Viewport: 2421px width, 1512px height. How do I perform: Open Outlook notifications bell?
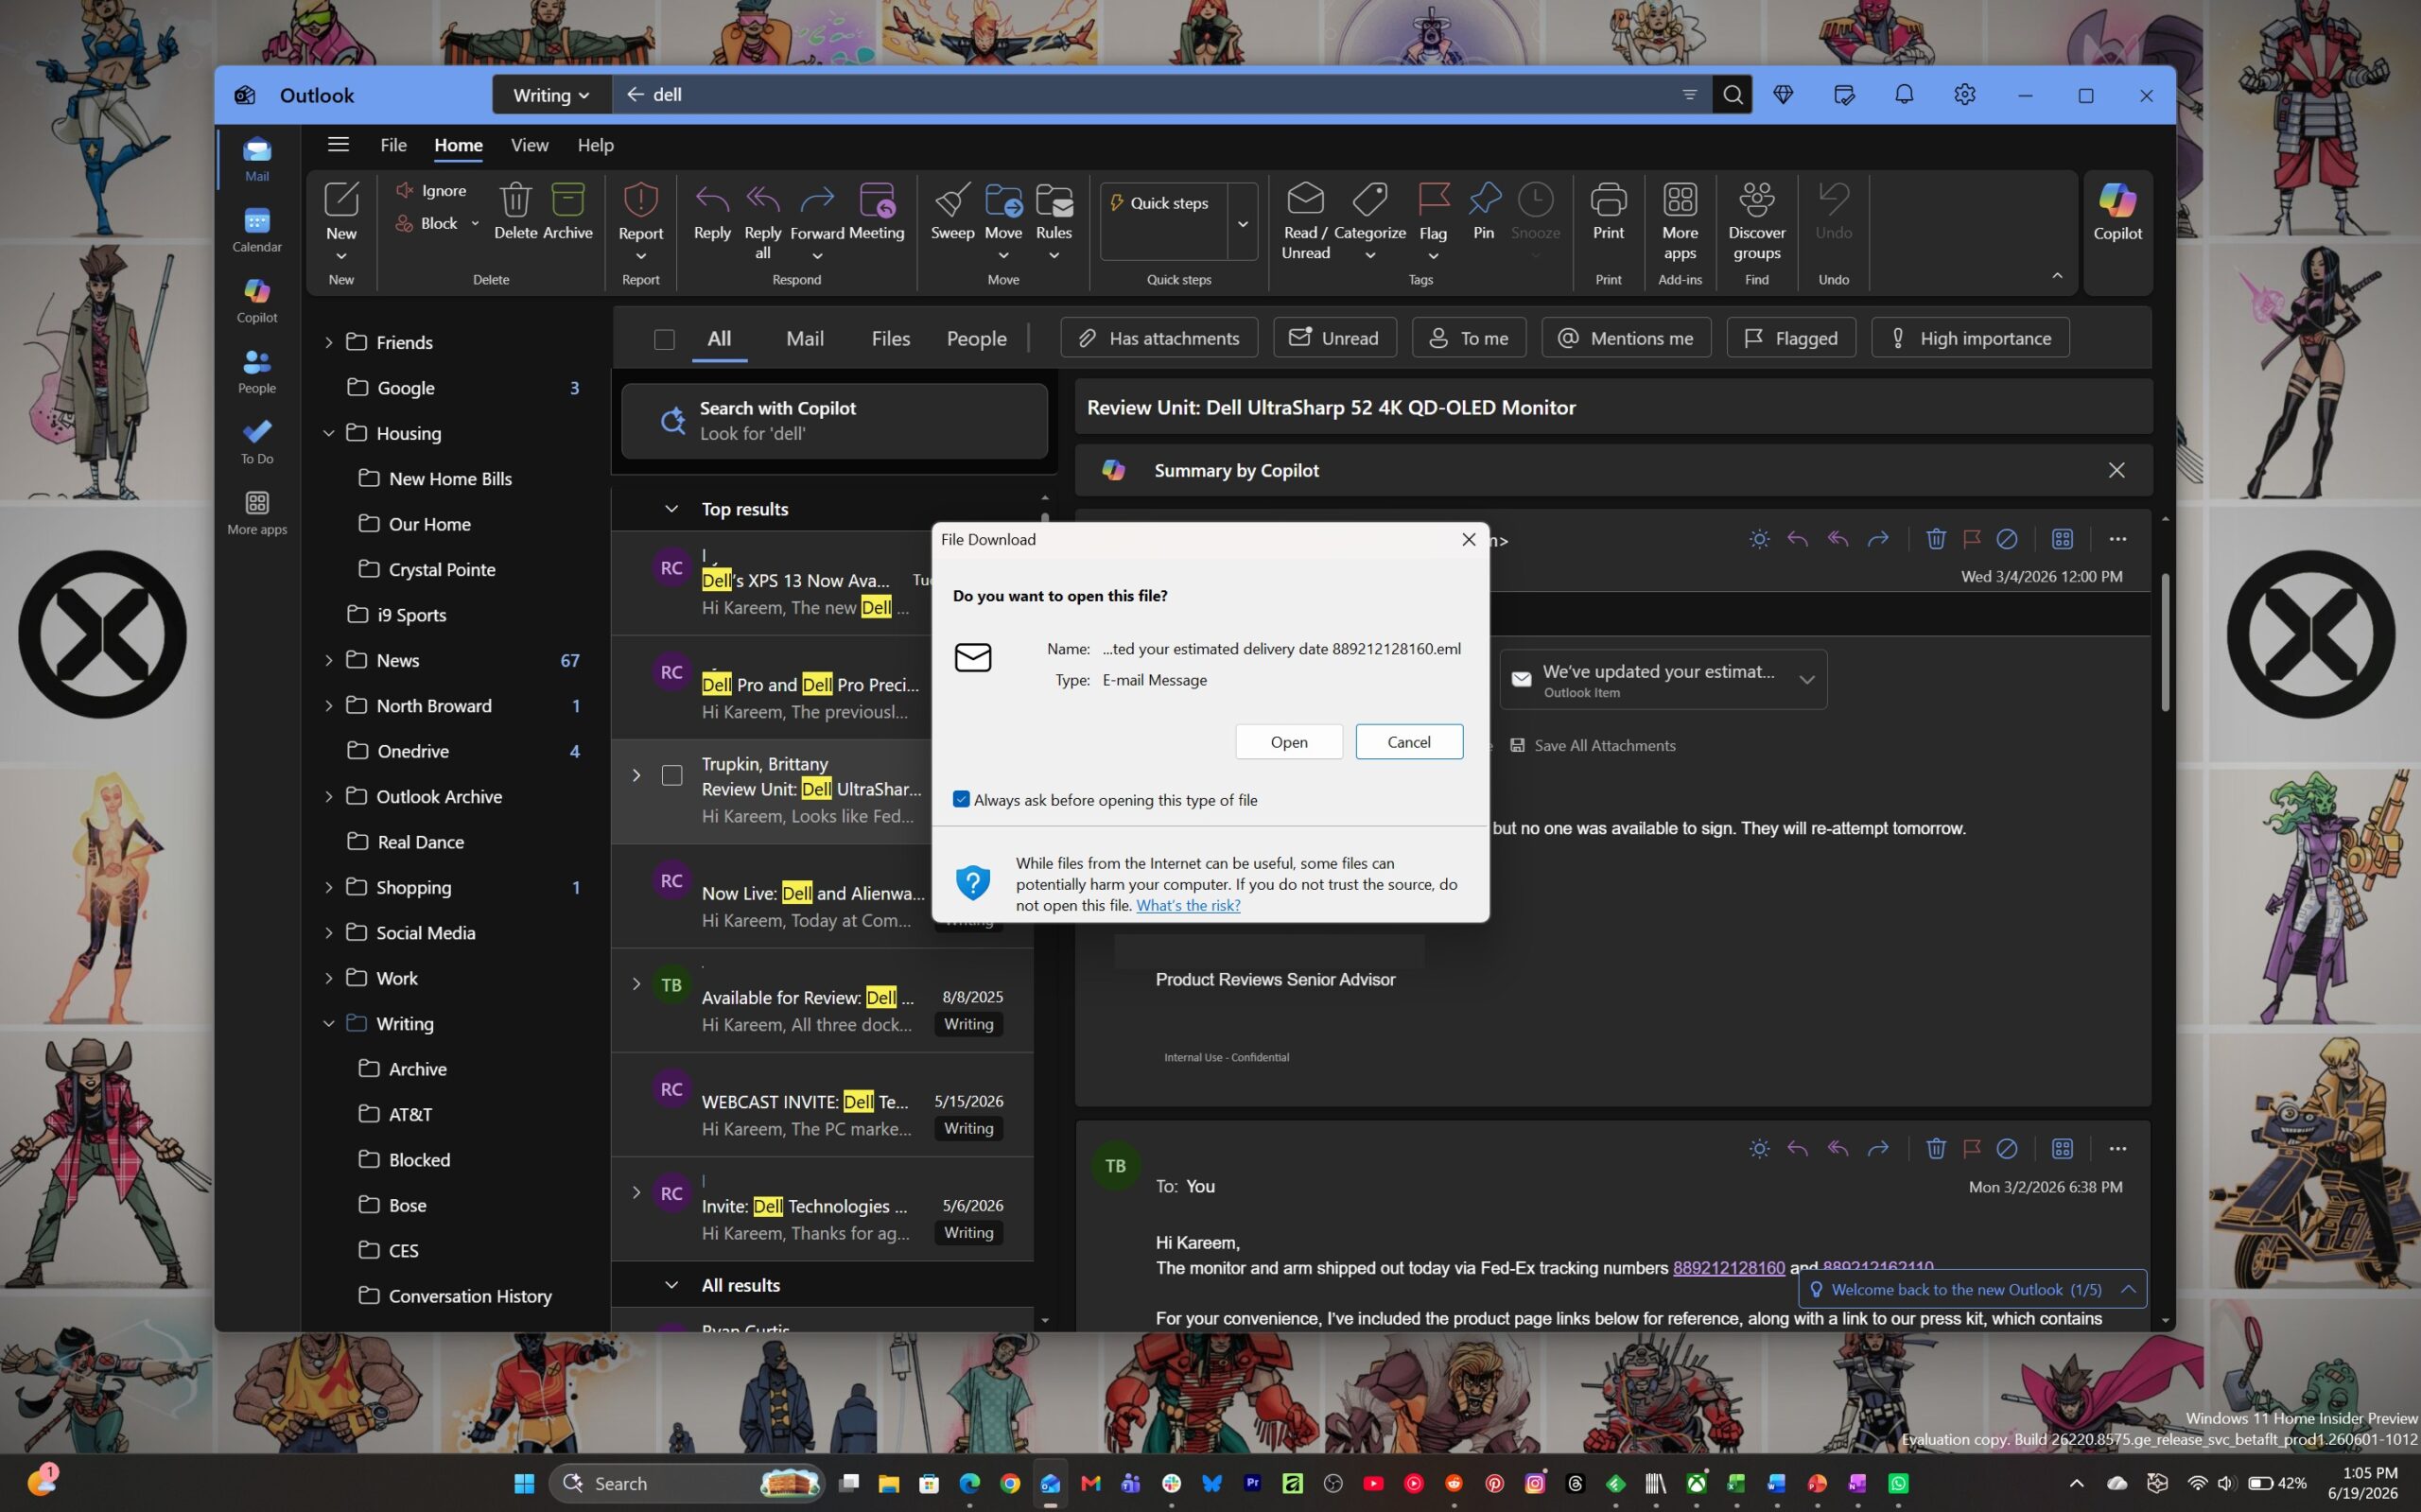pyautogui.click(x=1904, y=95)
